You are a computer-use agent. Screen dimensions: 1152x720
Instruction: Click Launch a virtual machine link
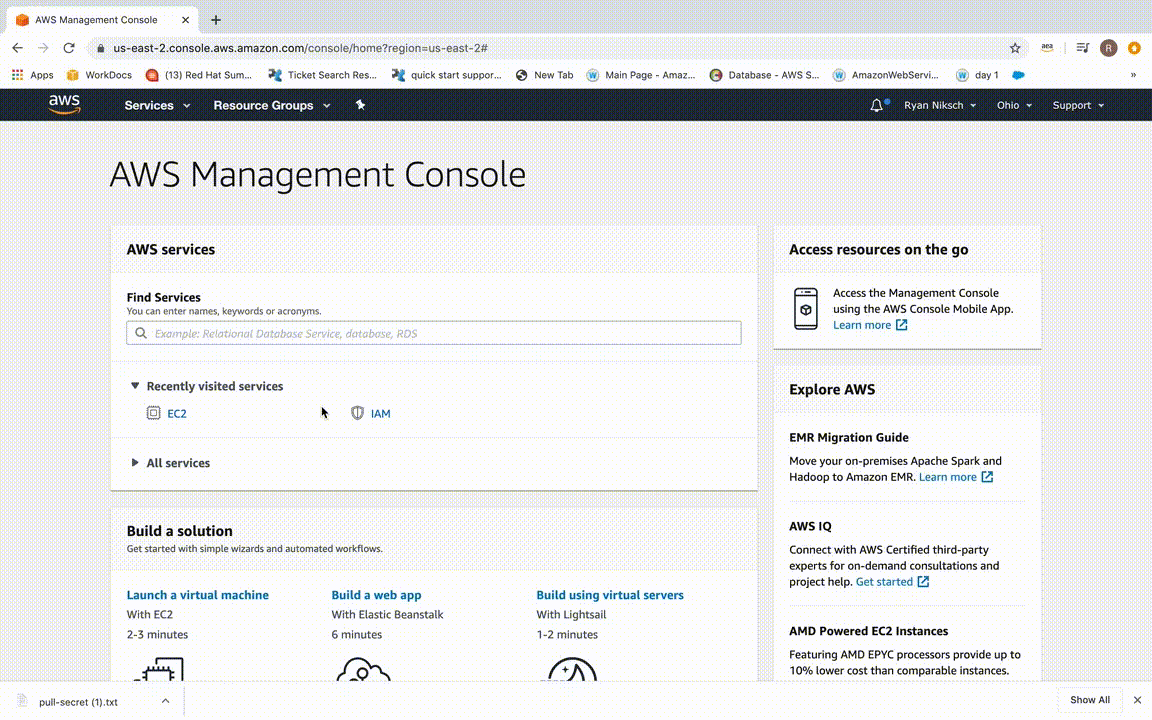click(198, 594)
